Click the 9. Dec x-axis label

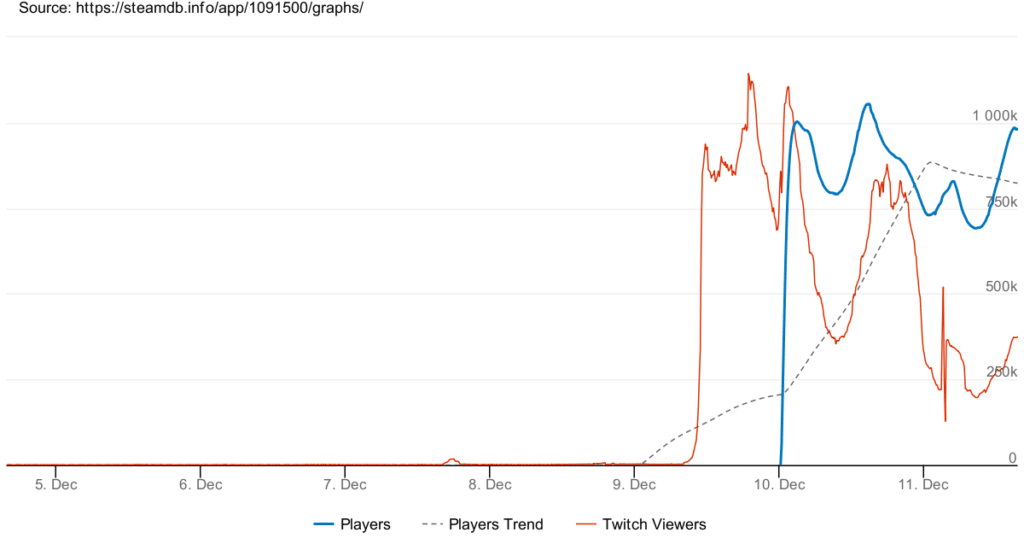[x=634, y=485]
